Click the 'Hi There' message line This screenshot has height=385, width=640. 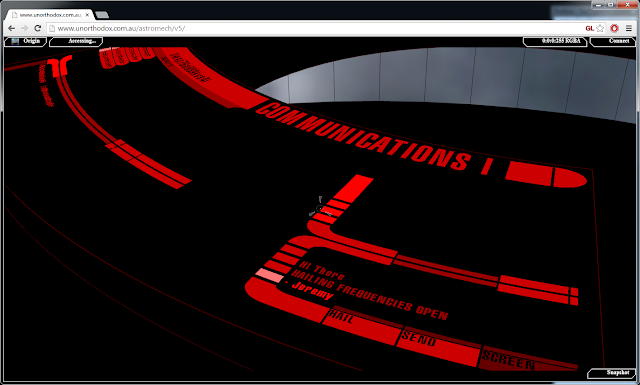pyautogui.click(x=322, y=270)
